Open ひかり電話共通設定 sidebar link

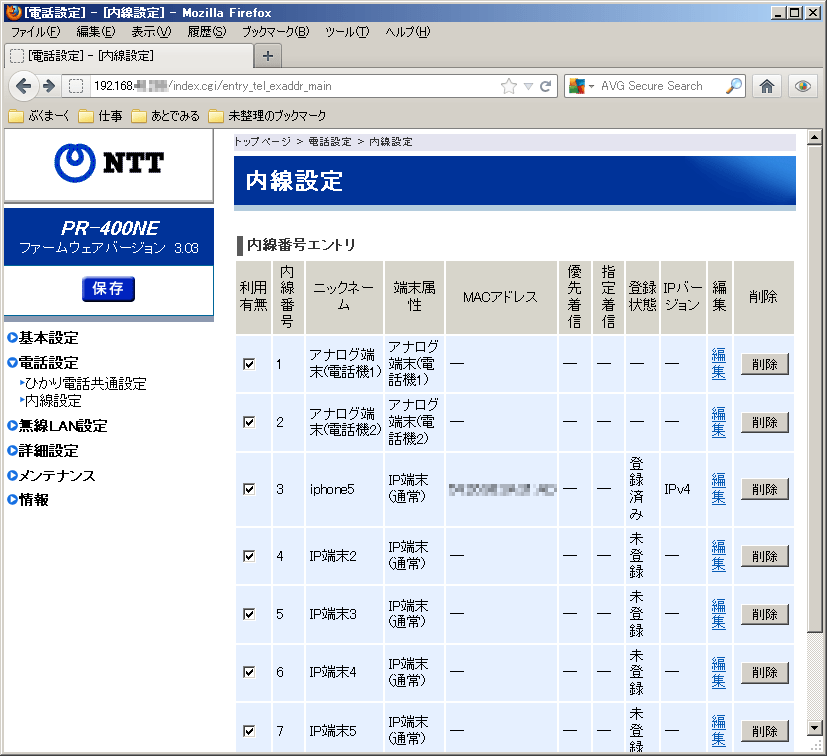(85, 384)
